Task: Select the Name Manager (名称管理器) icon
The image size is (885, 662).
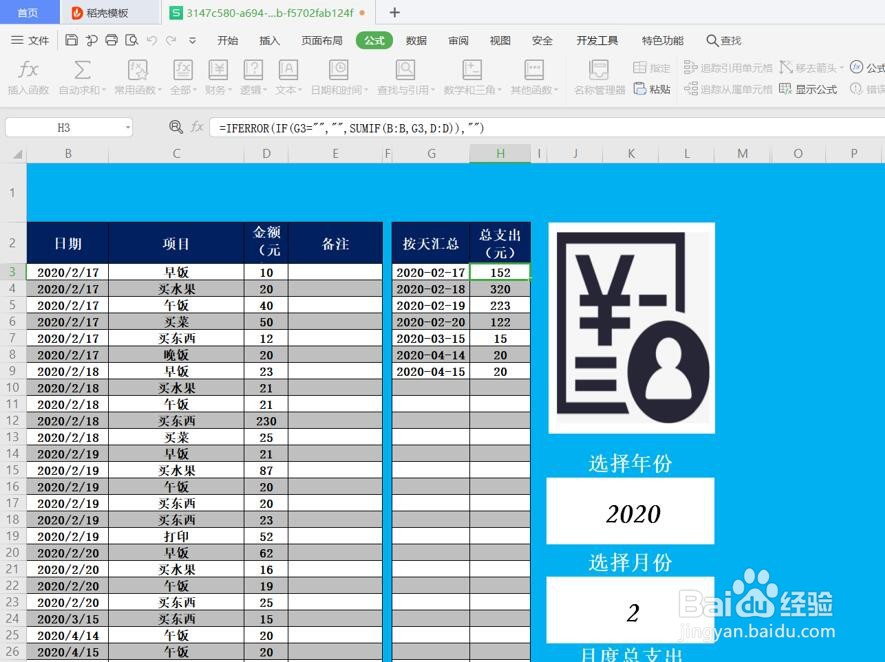Action: [598, 80]
